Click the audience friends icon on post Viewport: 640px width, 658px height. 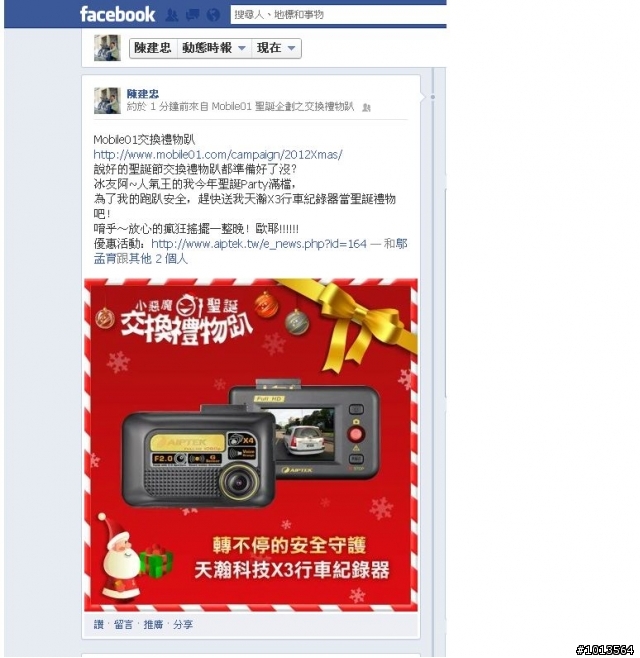click(x=366, y=108)
